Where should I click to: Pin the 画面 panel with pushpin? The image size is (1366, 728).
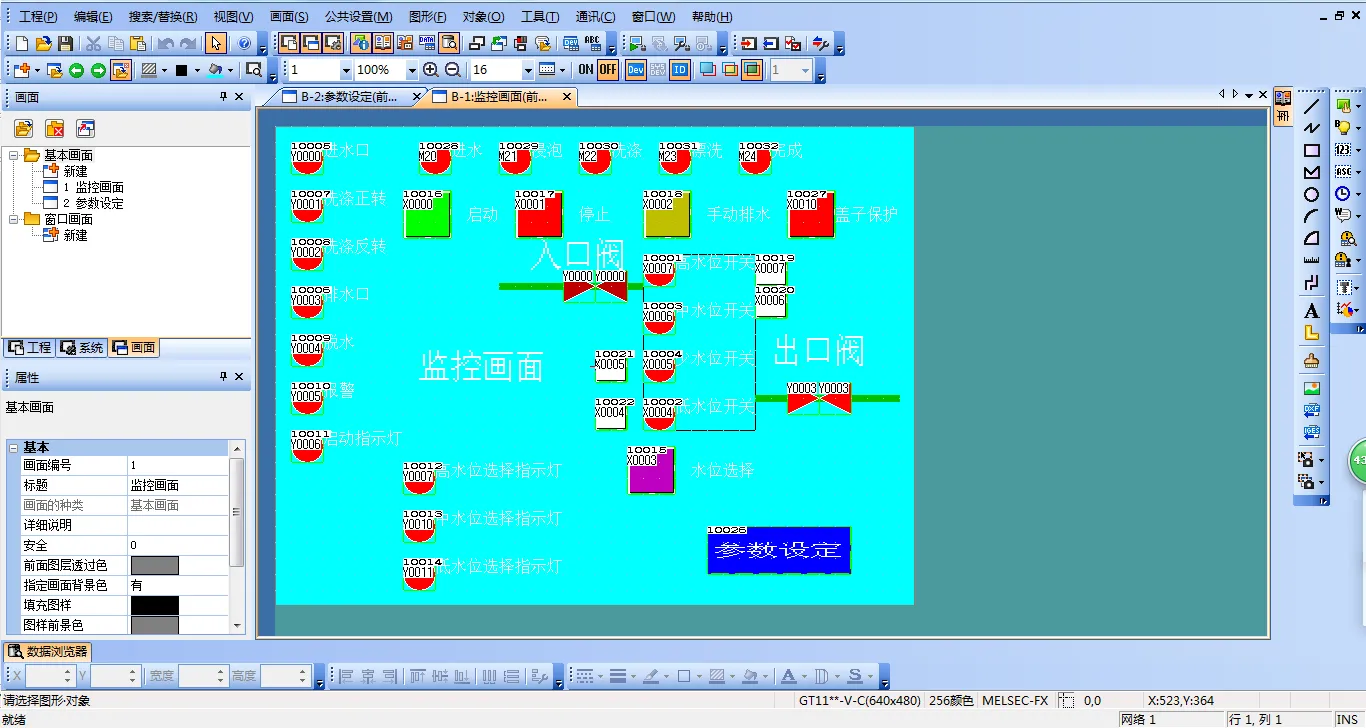[x=223, y=97]
